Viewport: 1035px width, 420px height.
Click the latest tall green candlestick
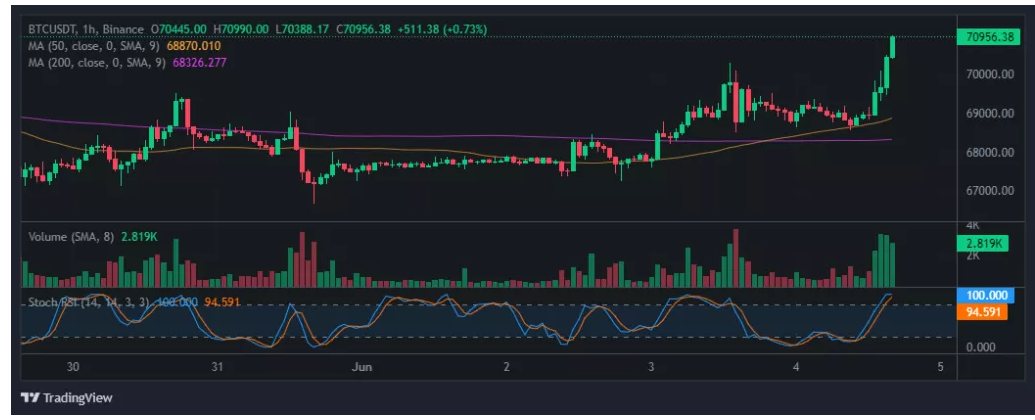point(892,47)
